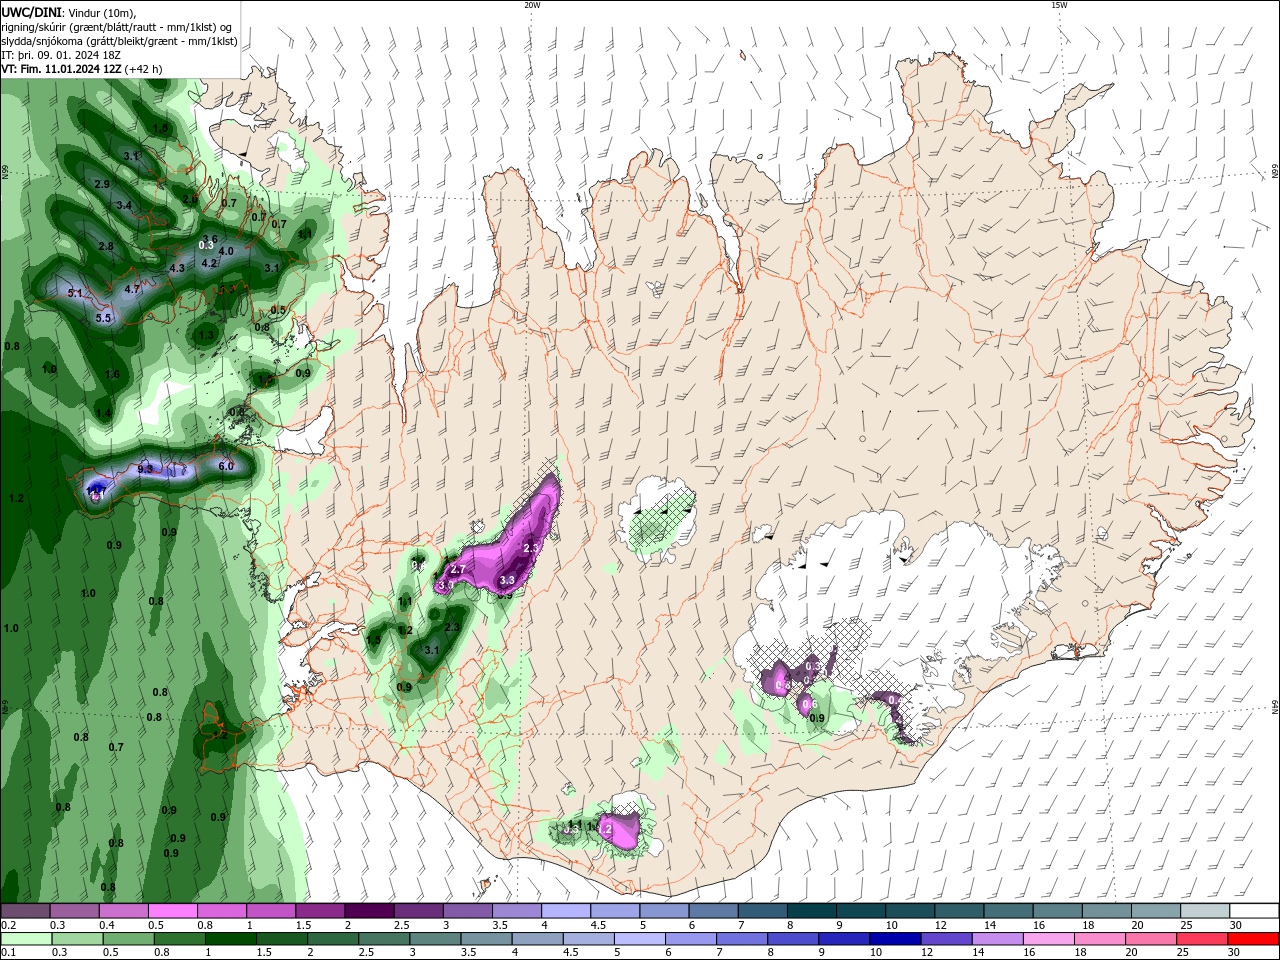Click the light pink rain legend swatch at 16
The height and width of the screenshot is (960, 1280).
coord(1049,939)
